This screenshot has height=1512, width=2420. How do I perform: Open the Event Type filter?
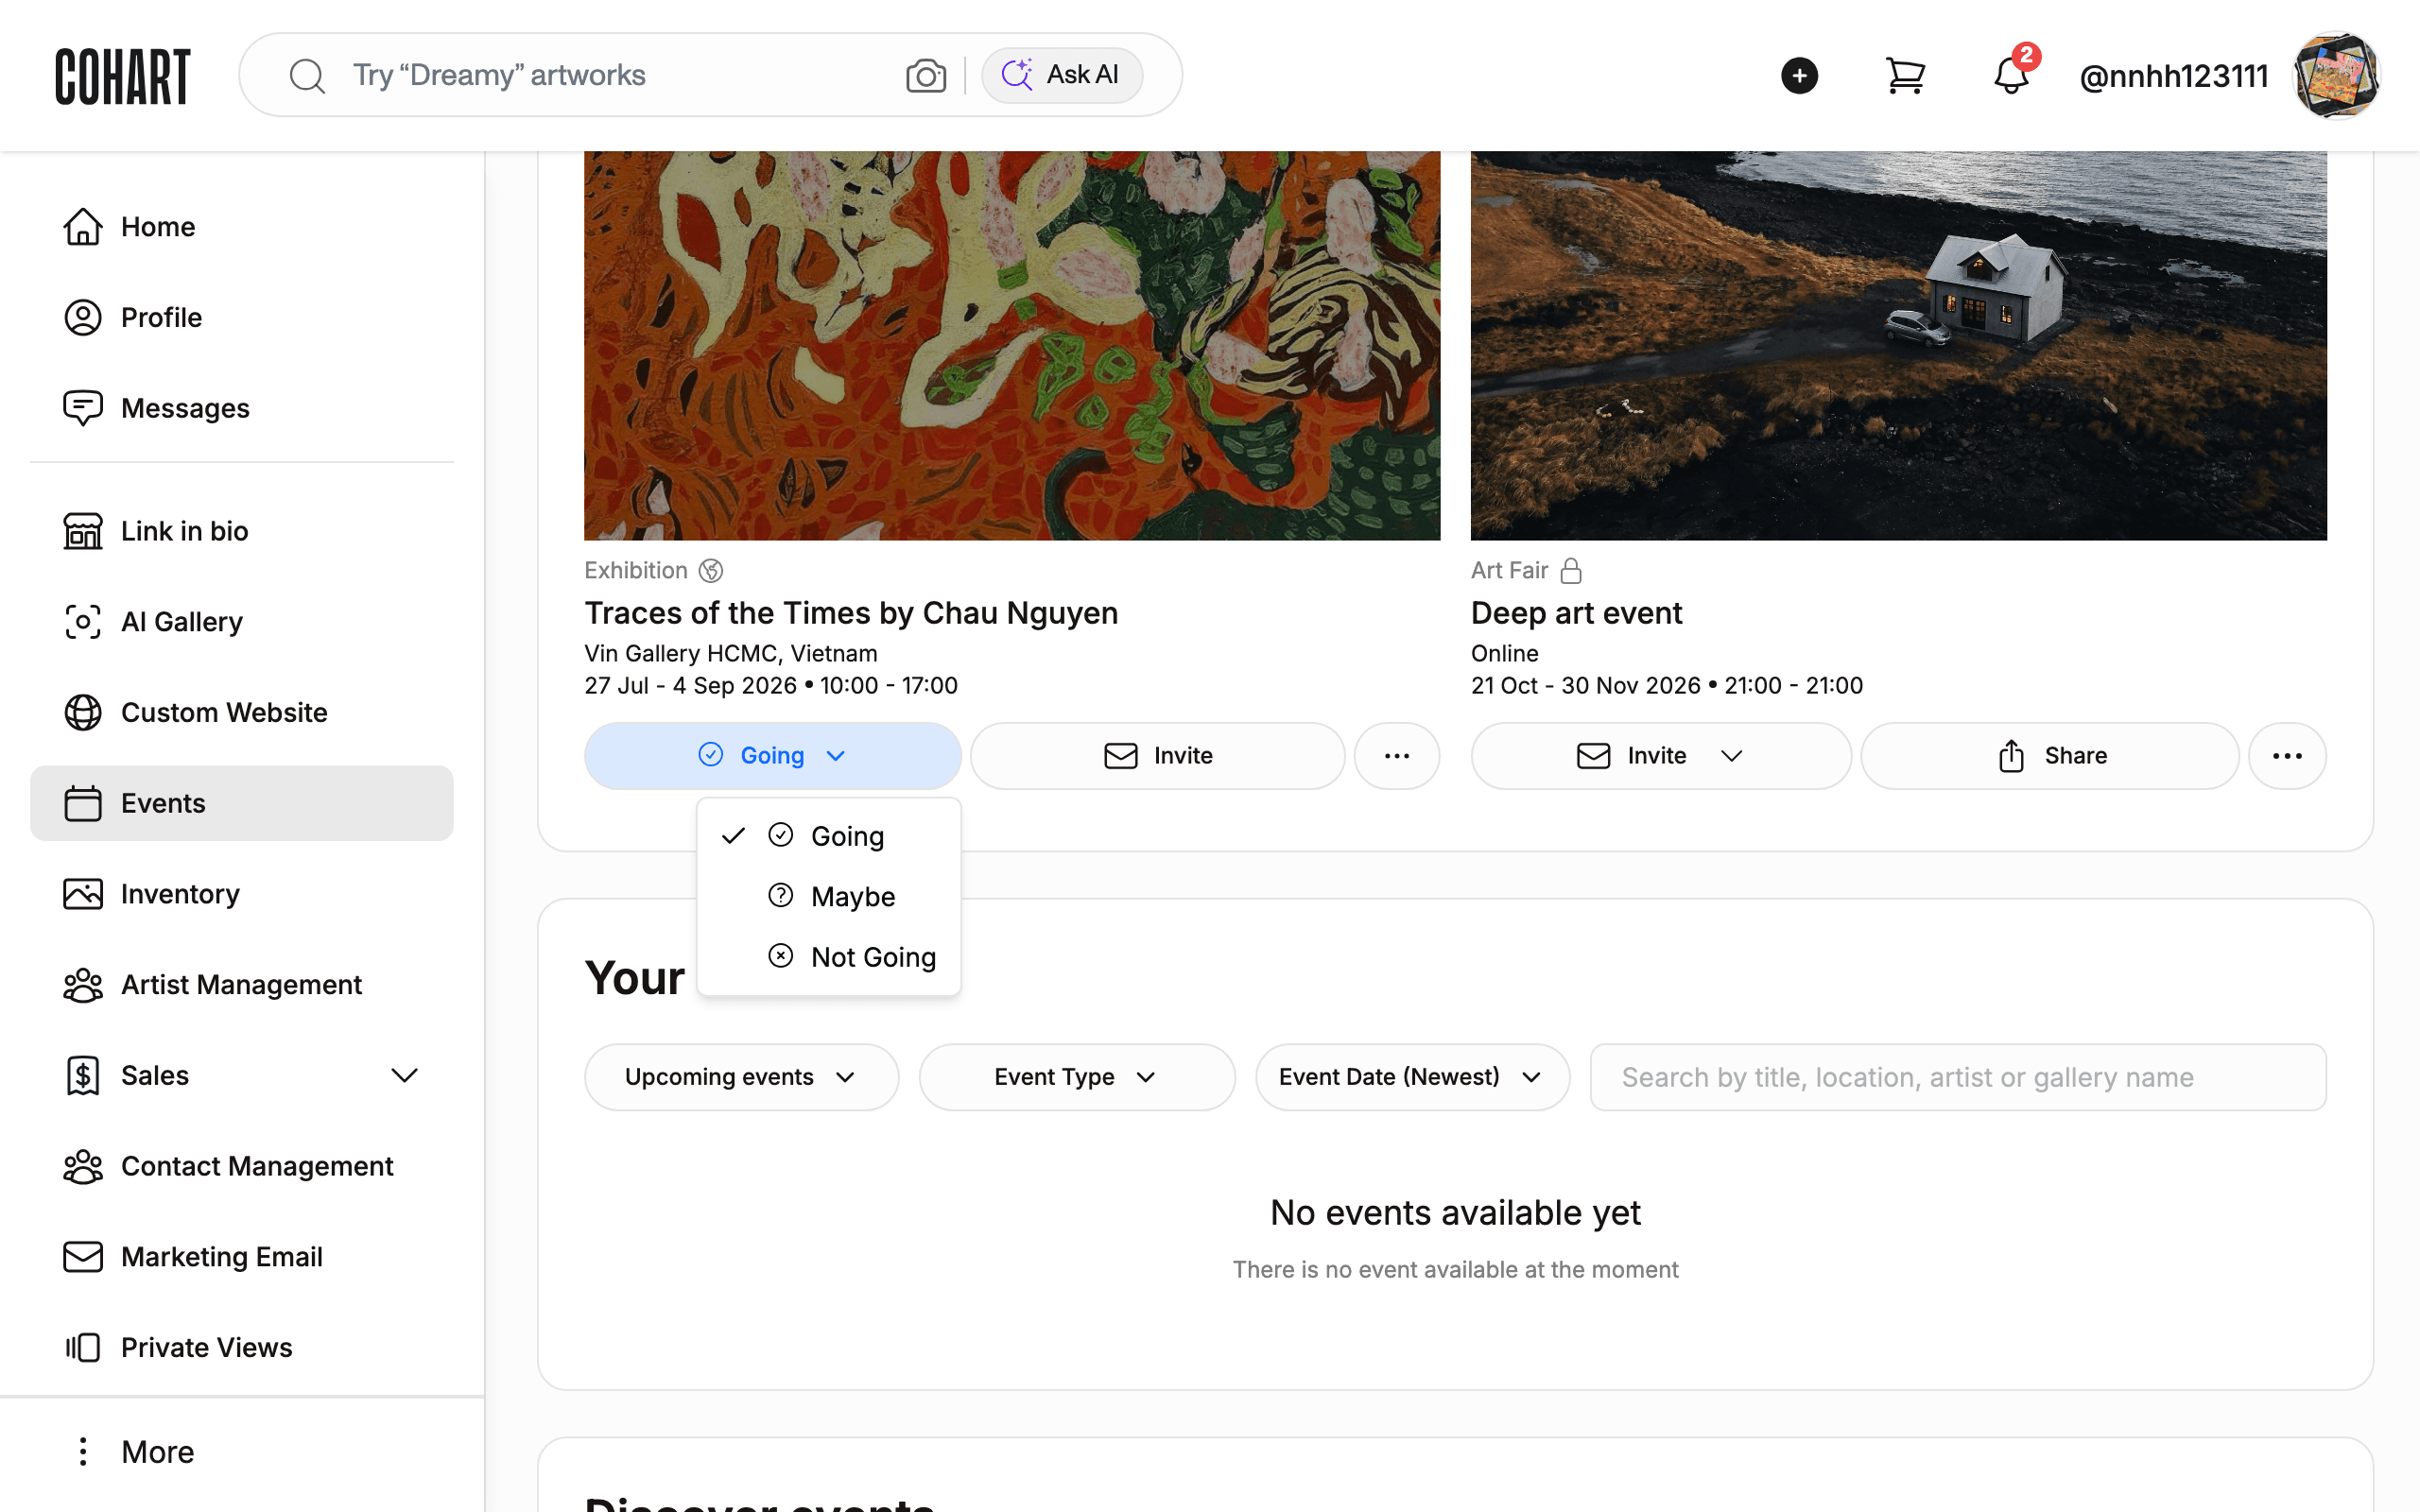coord(1077,1077)
